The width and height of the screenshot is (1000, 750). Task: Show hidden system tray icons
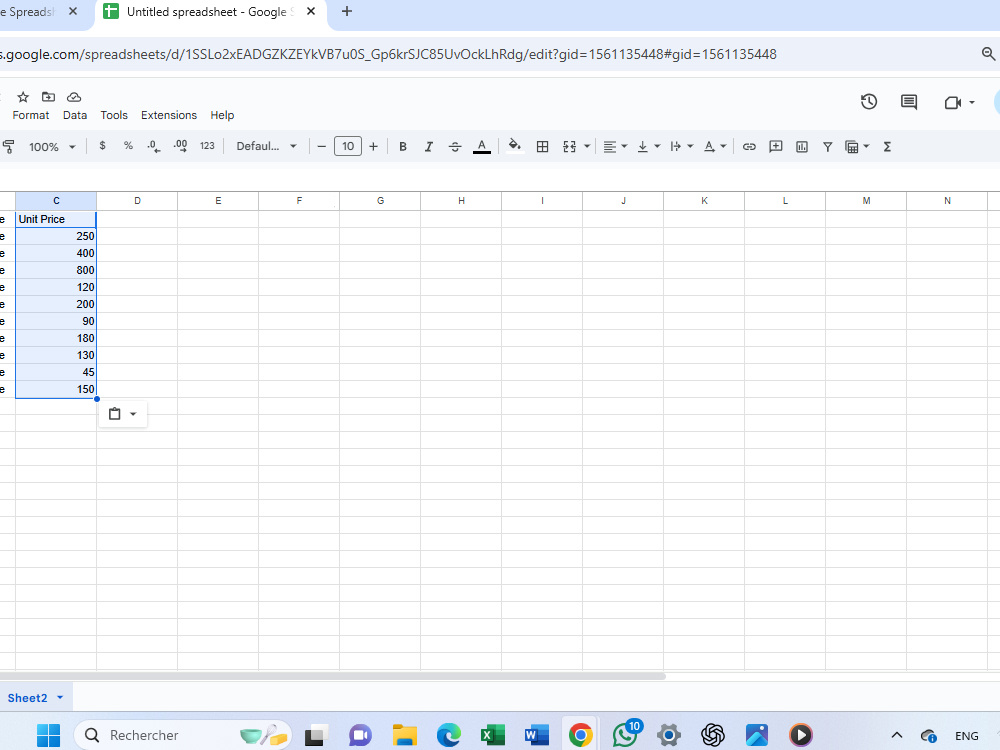pos(897,735)
